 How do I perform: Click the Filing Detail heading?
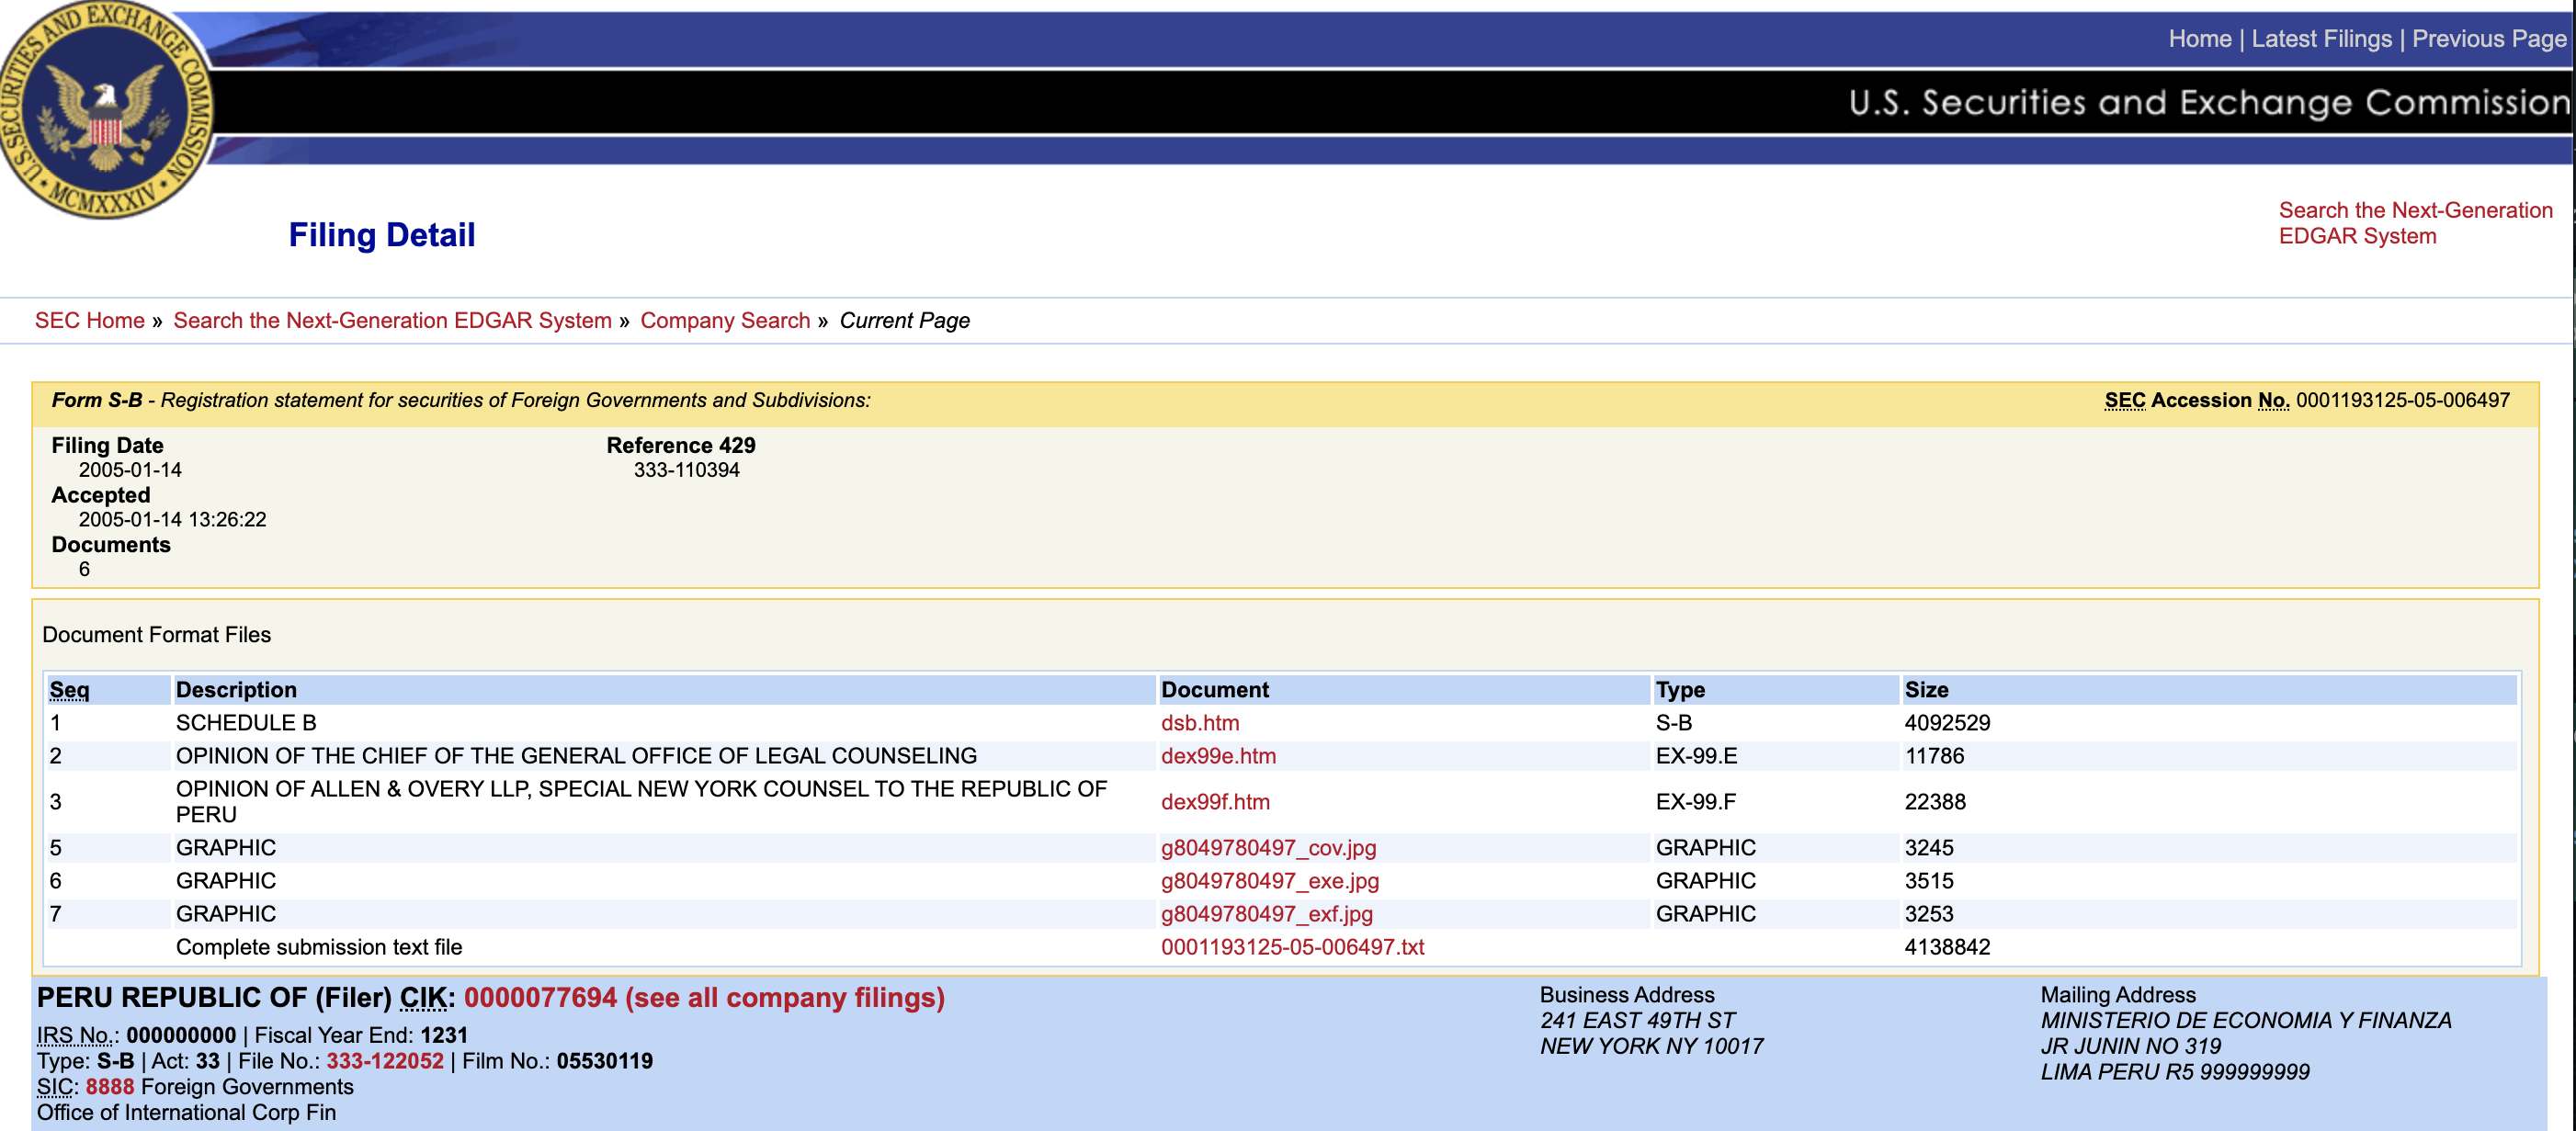point(381,235)
